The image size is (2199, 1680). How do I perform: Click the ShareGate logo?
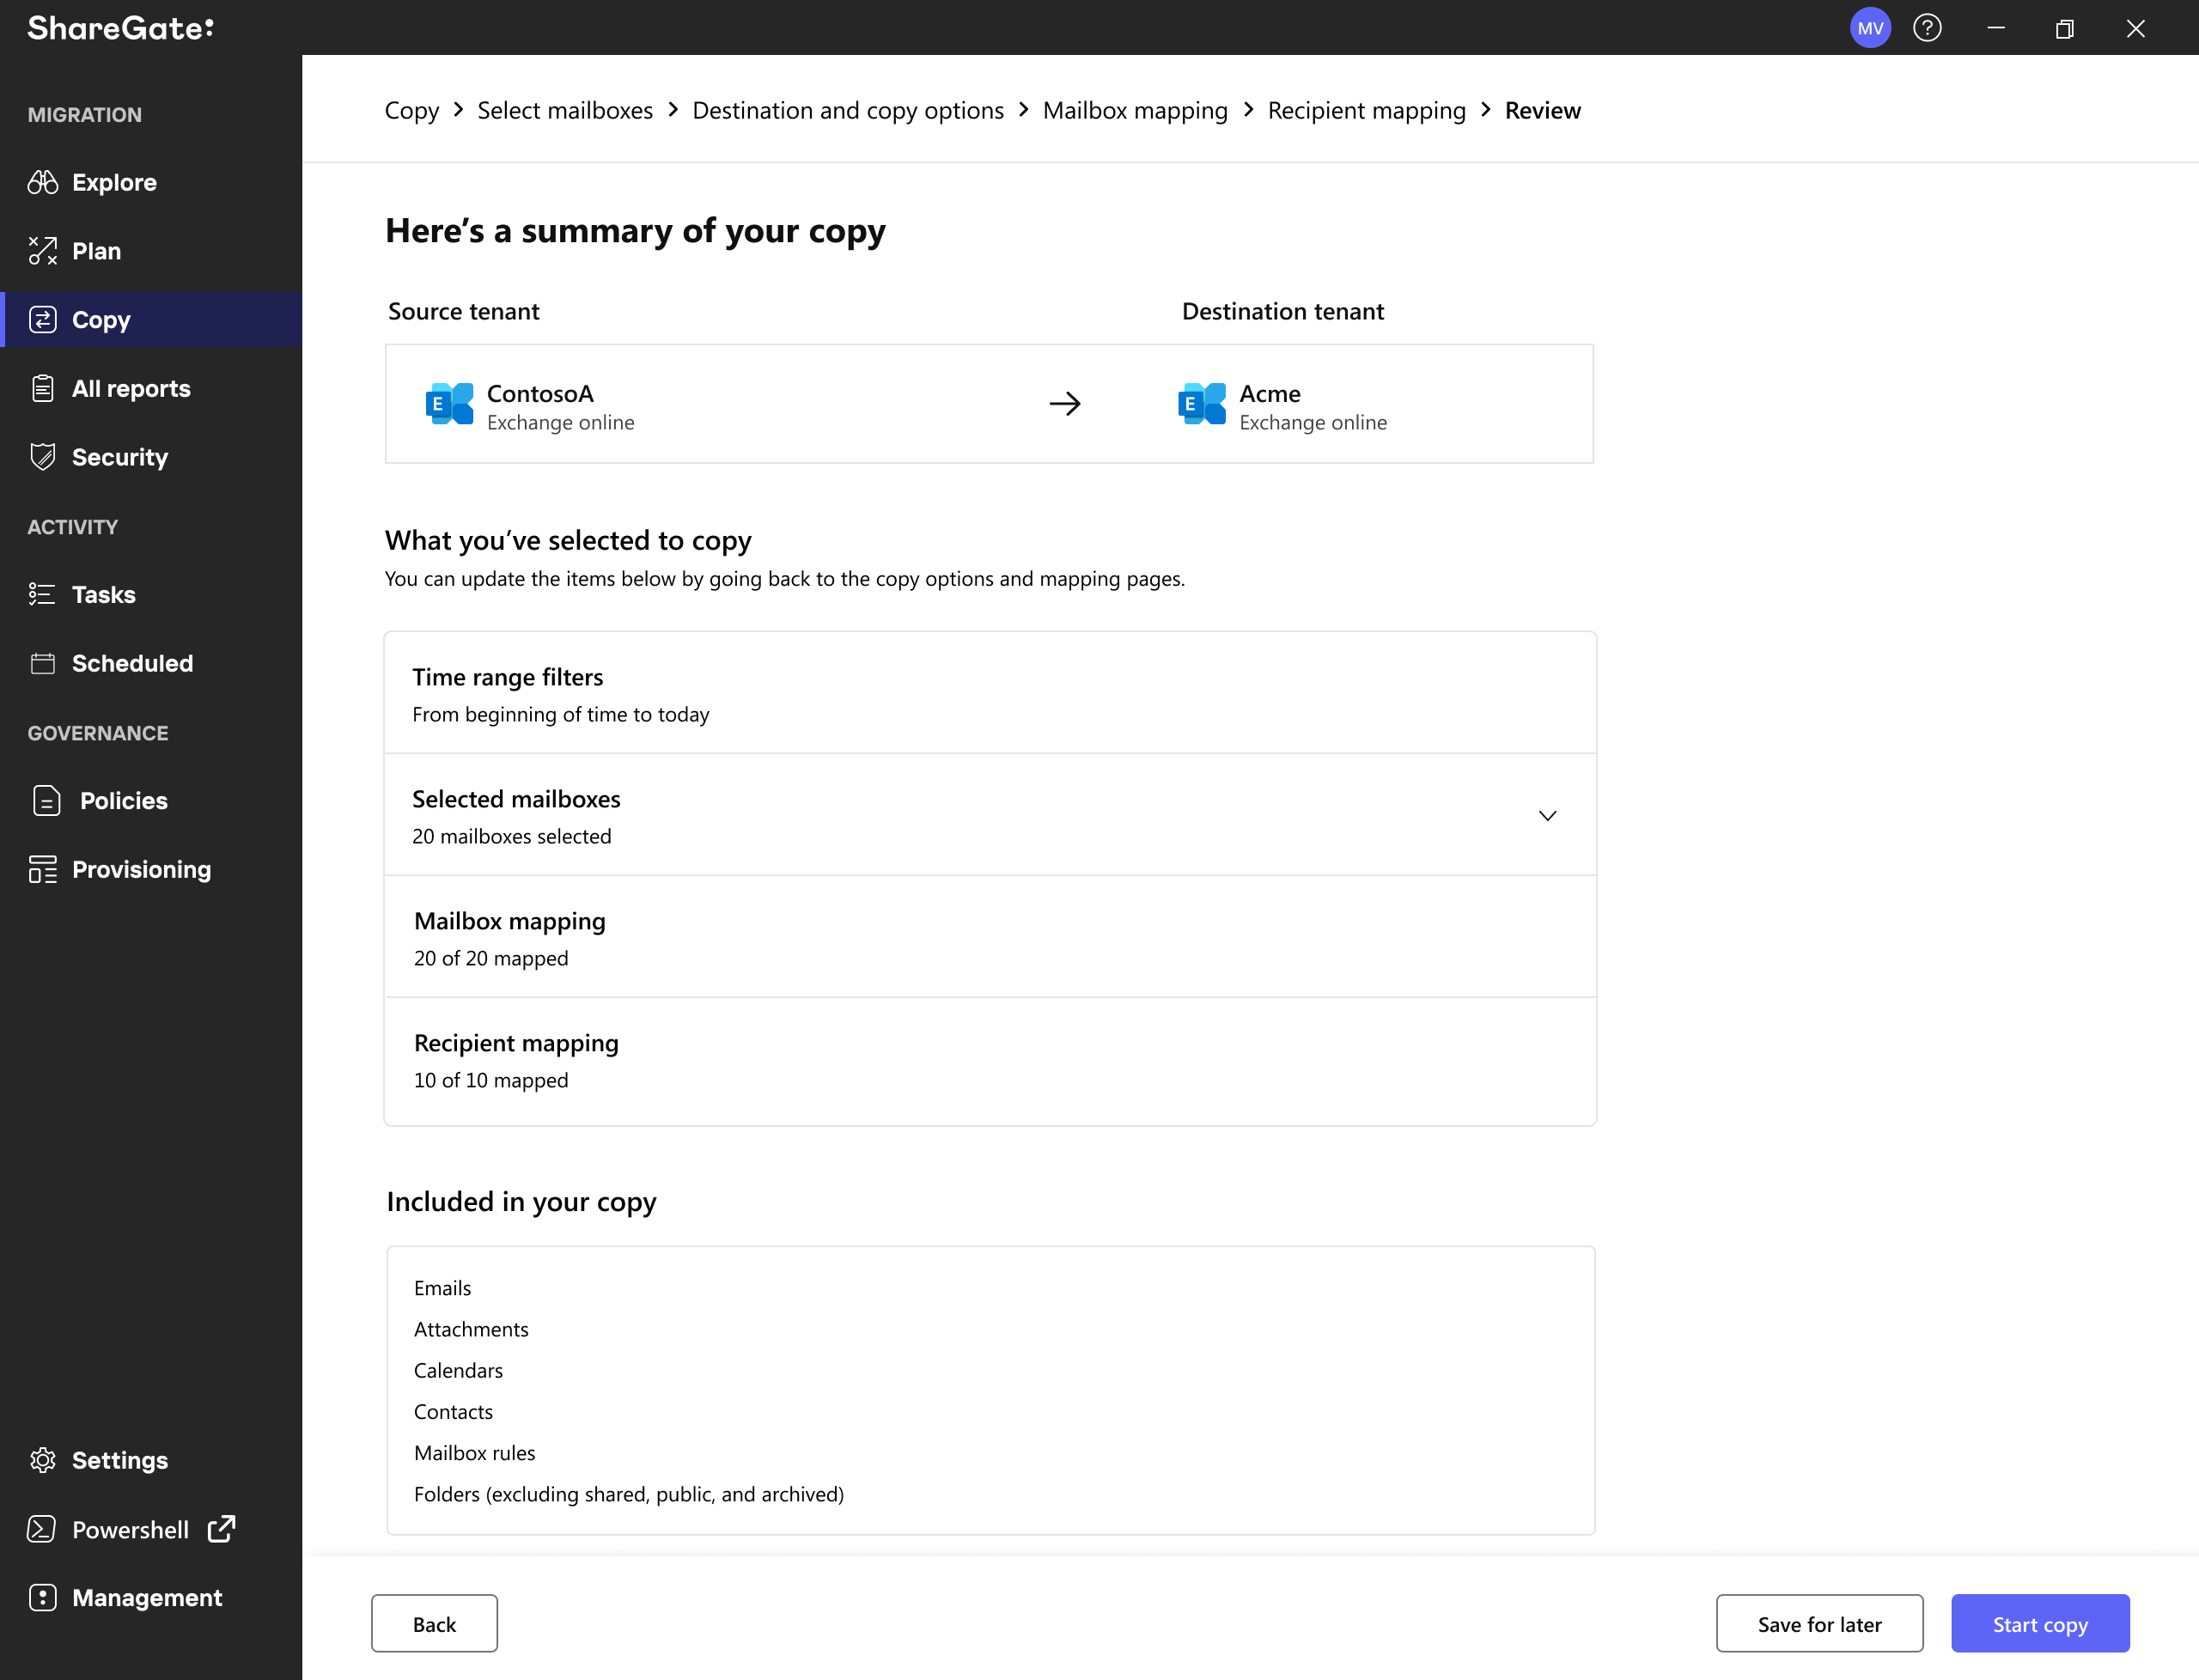coord(121,28)
